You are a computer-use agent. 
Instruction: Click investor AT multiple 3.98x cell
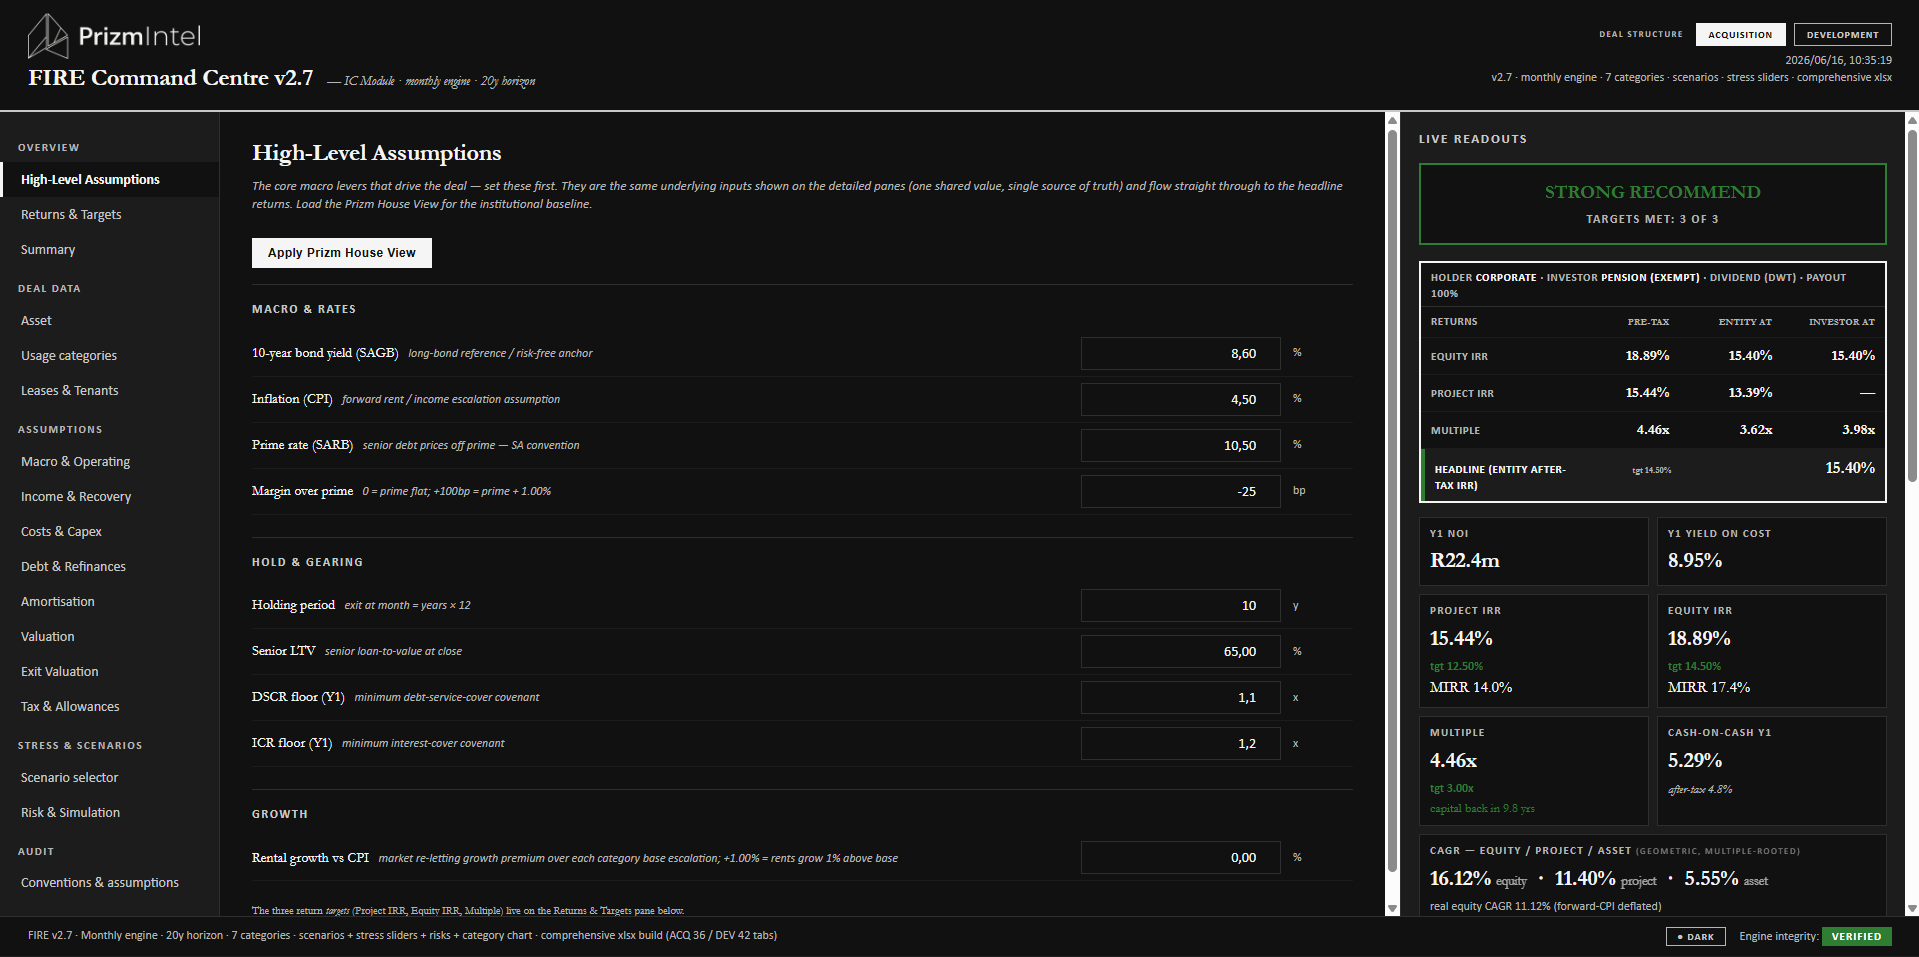tap(1858, 430)
